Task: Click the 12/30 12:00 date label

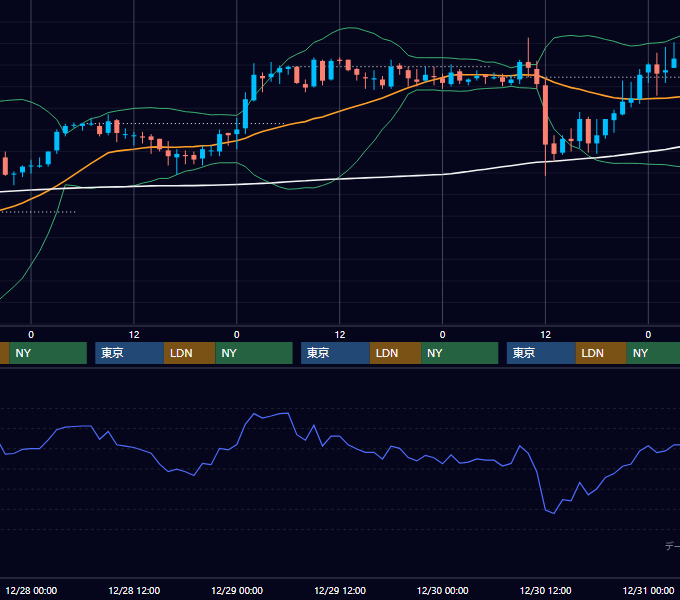Action: [546, 590]
